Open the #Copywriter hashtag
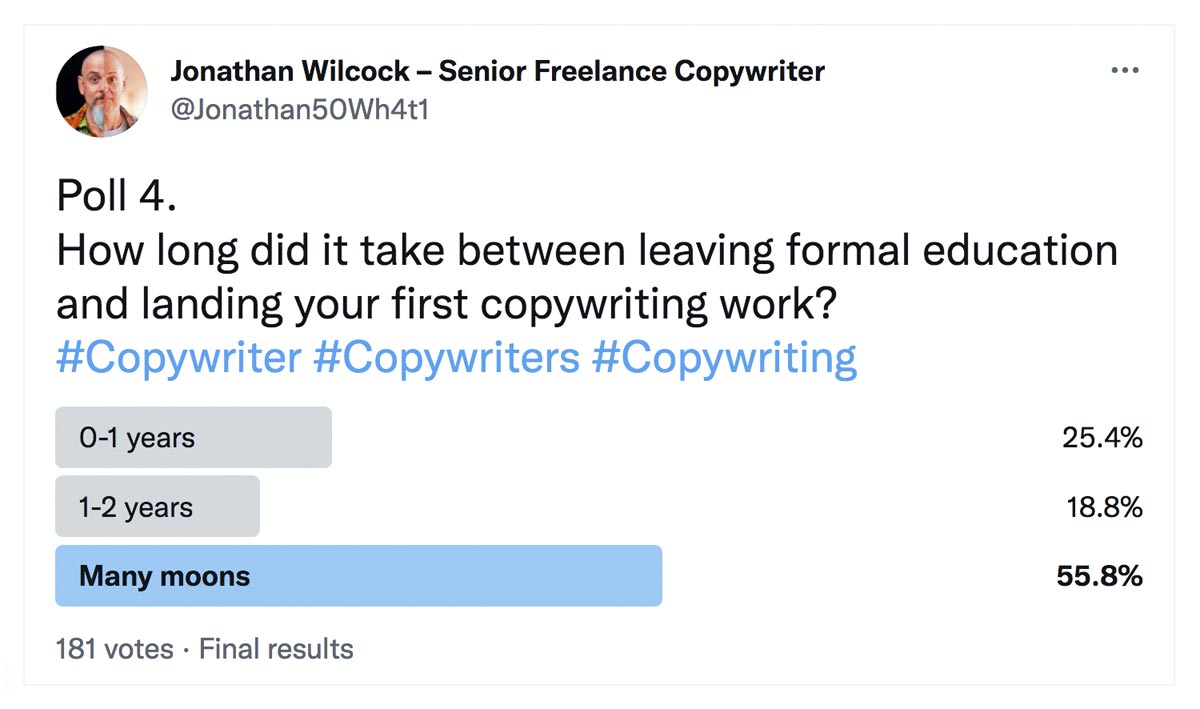 (x=179, y=358)
